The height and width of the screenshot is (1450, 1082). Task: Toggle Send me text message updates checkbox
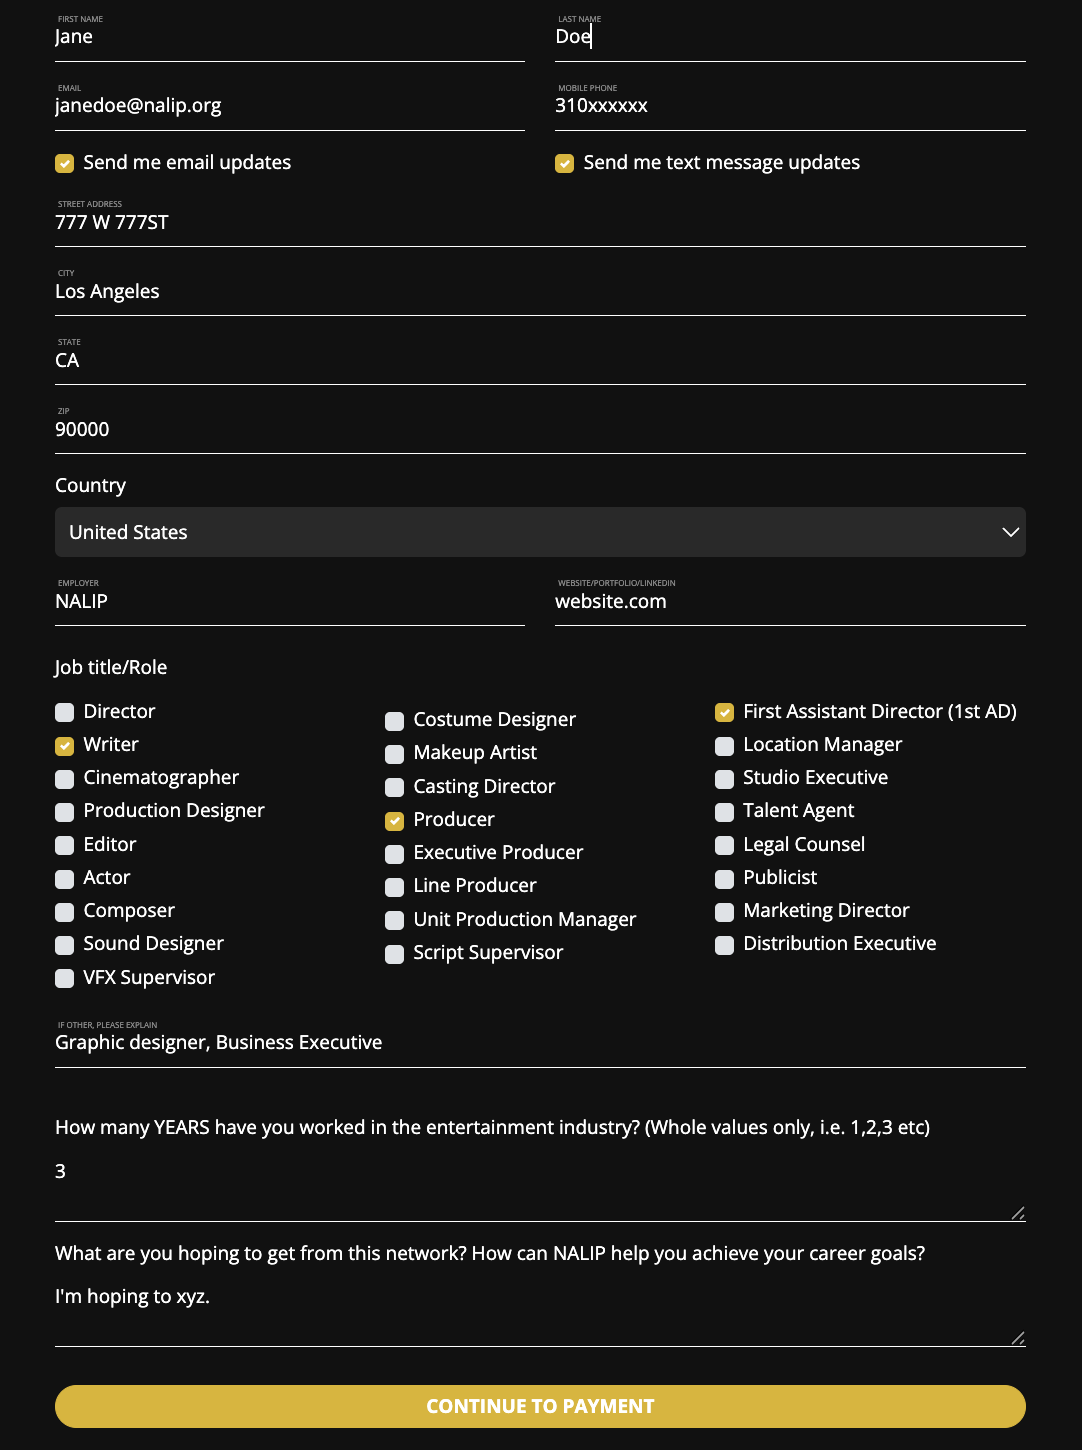point(565,163)
